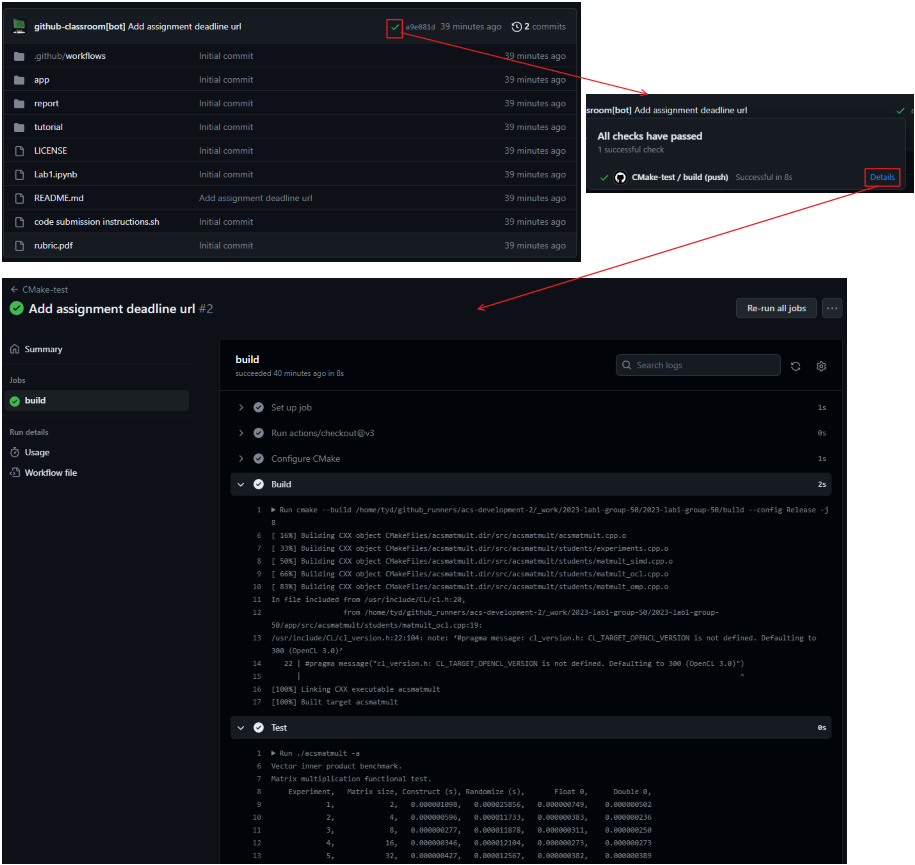Open the Workflow file view
The image size is (915, 865).
tap(51, 473)
